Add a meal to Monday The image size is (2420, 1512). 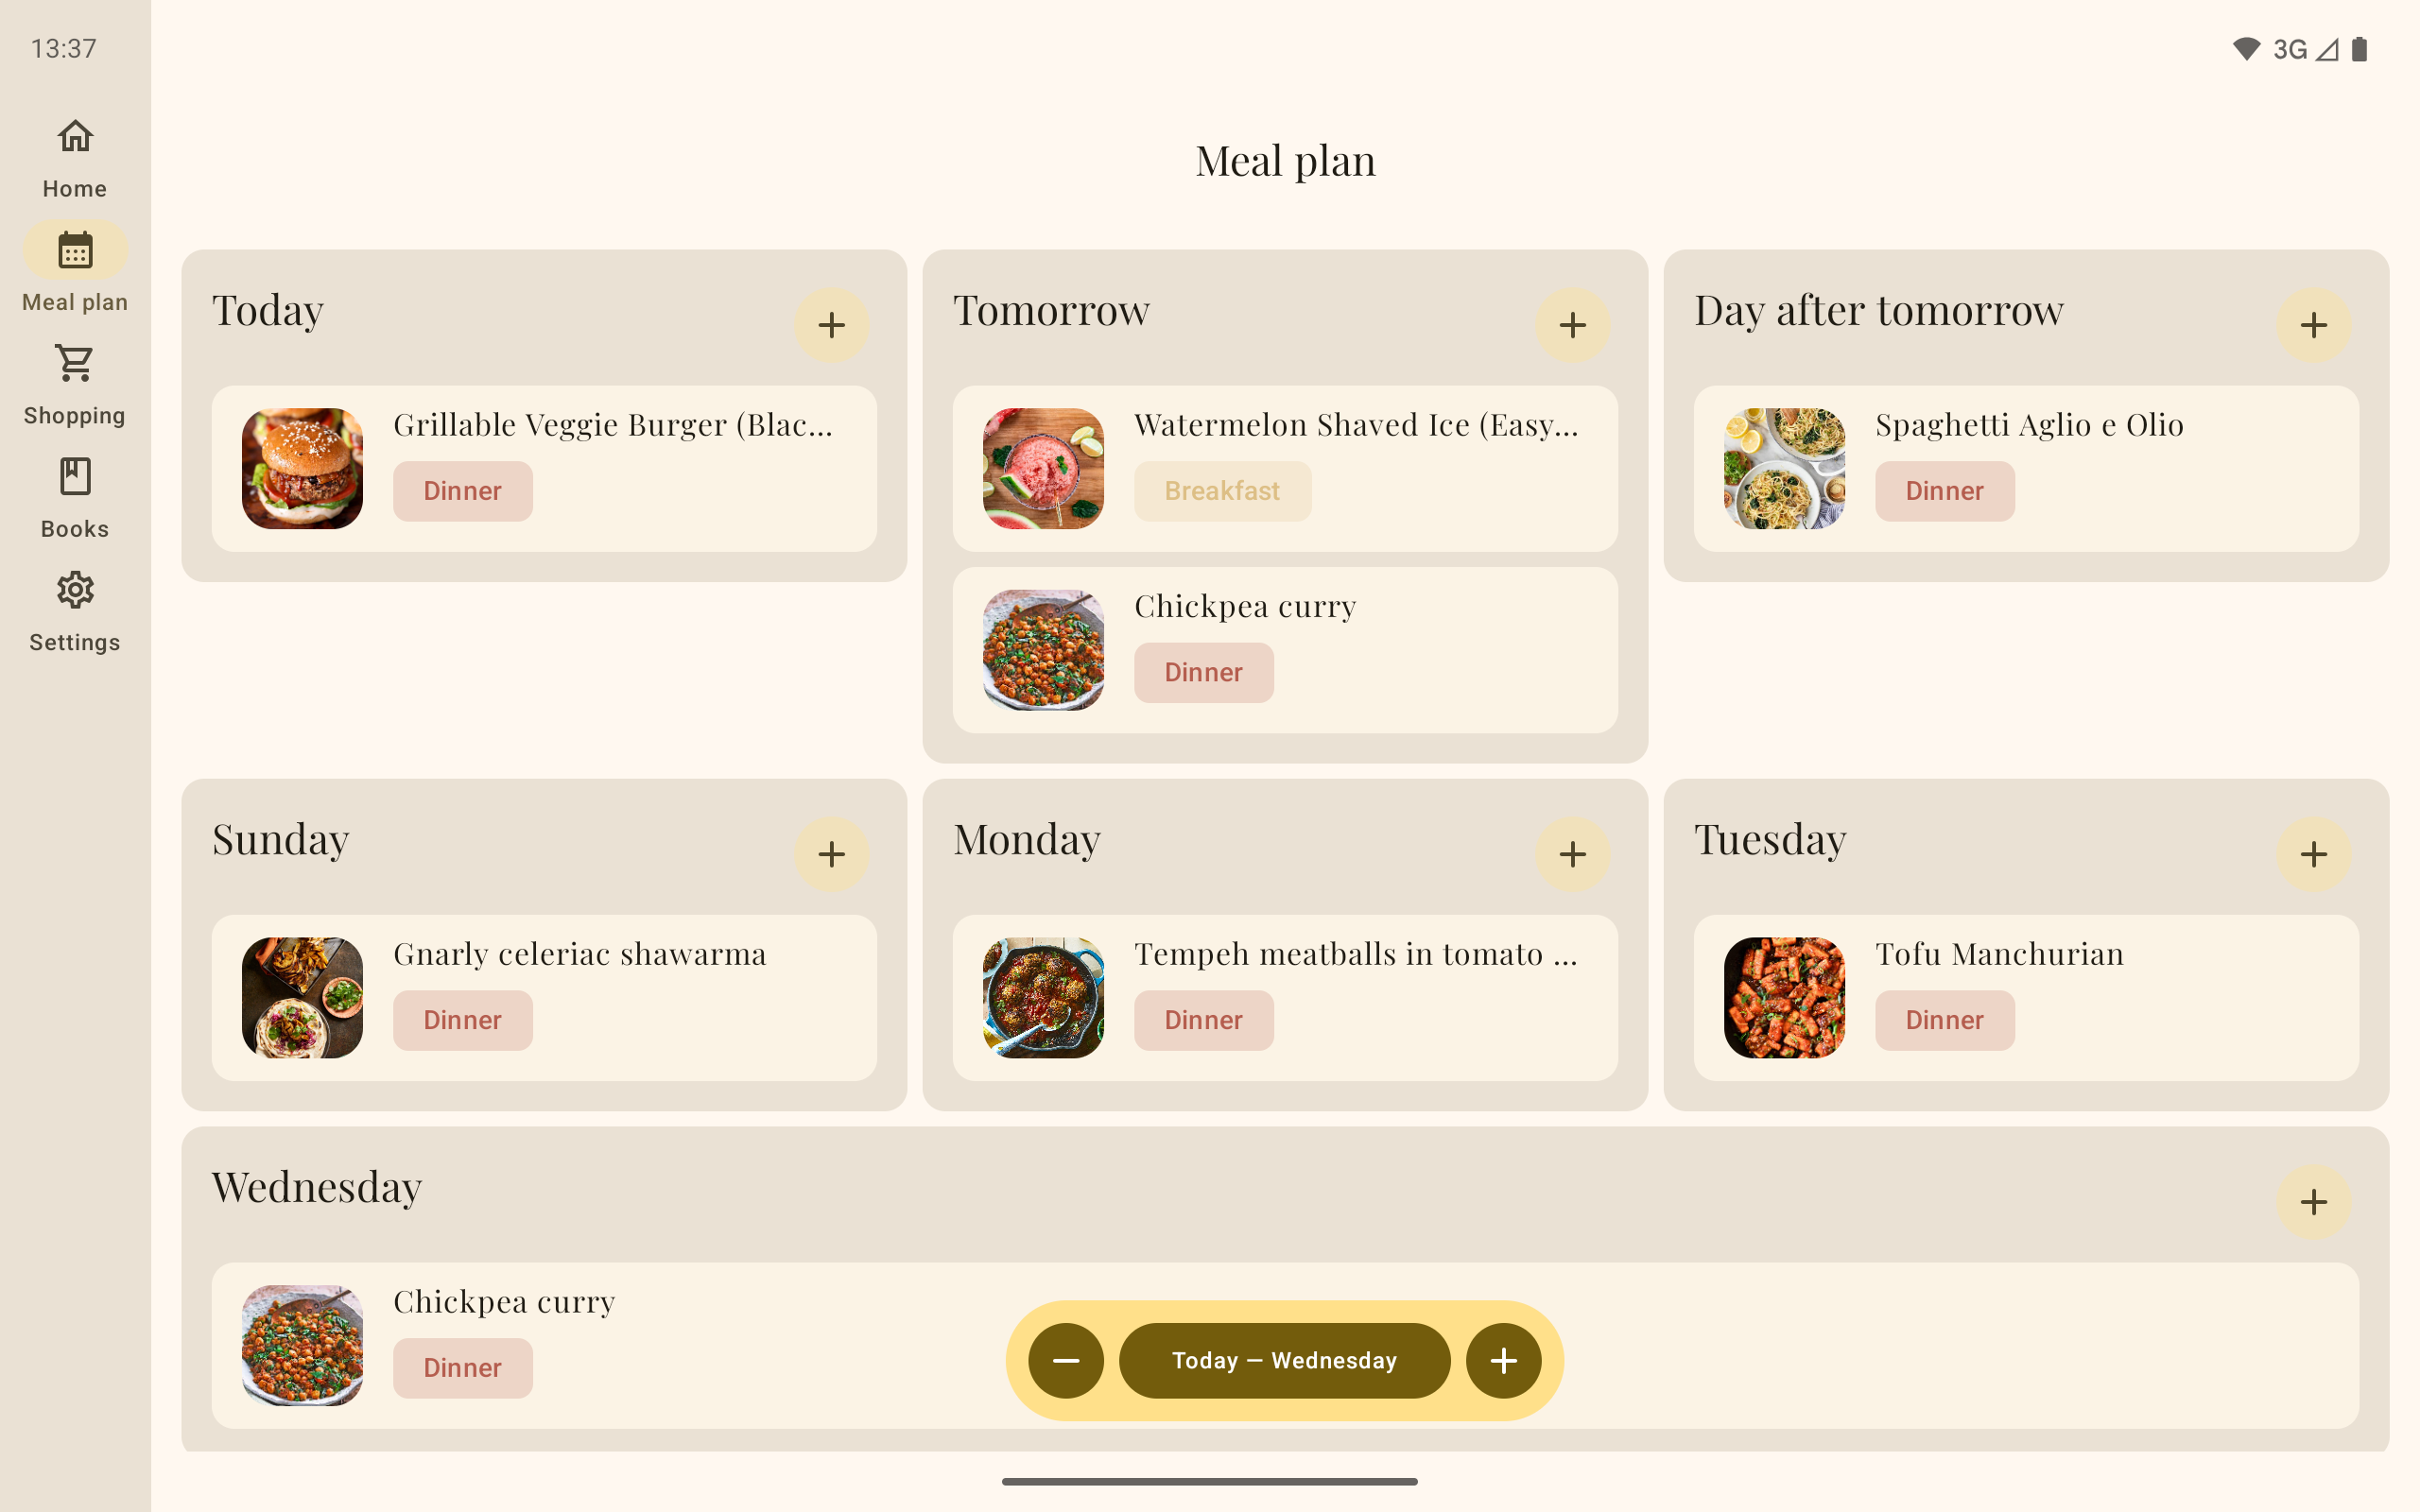[1572, 854]
